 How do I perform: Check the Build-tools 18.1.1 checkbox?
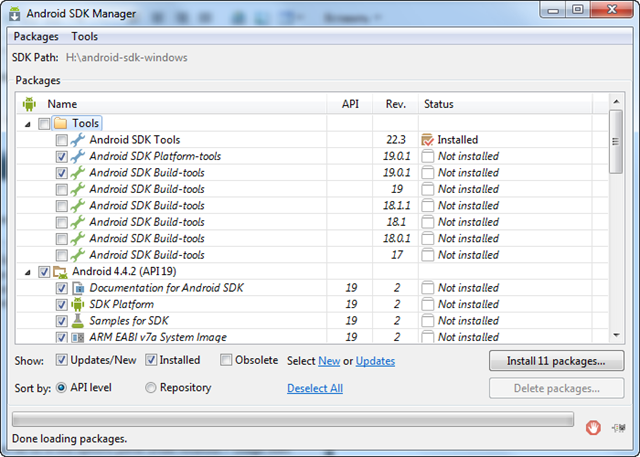click(61, 206)
